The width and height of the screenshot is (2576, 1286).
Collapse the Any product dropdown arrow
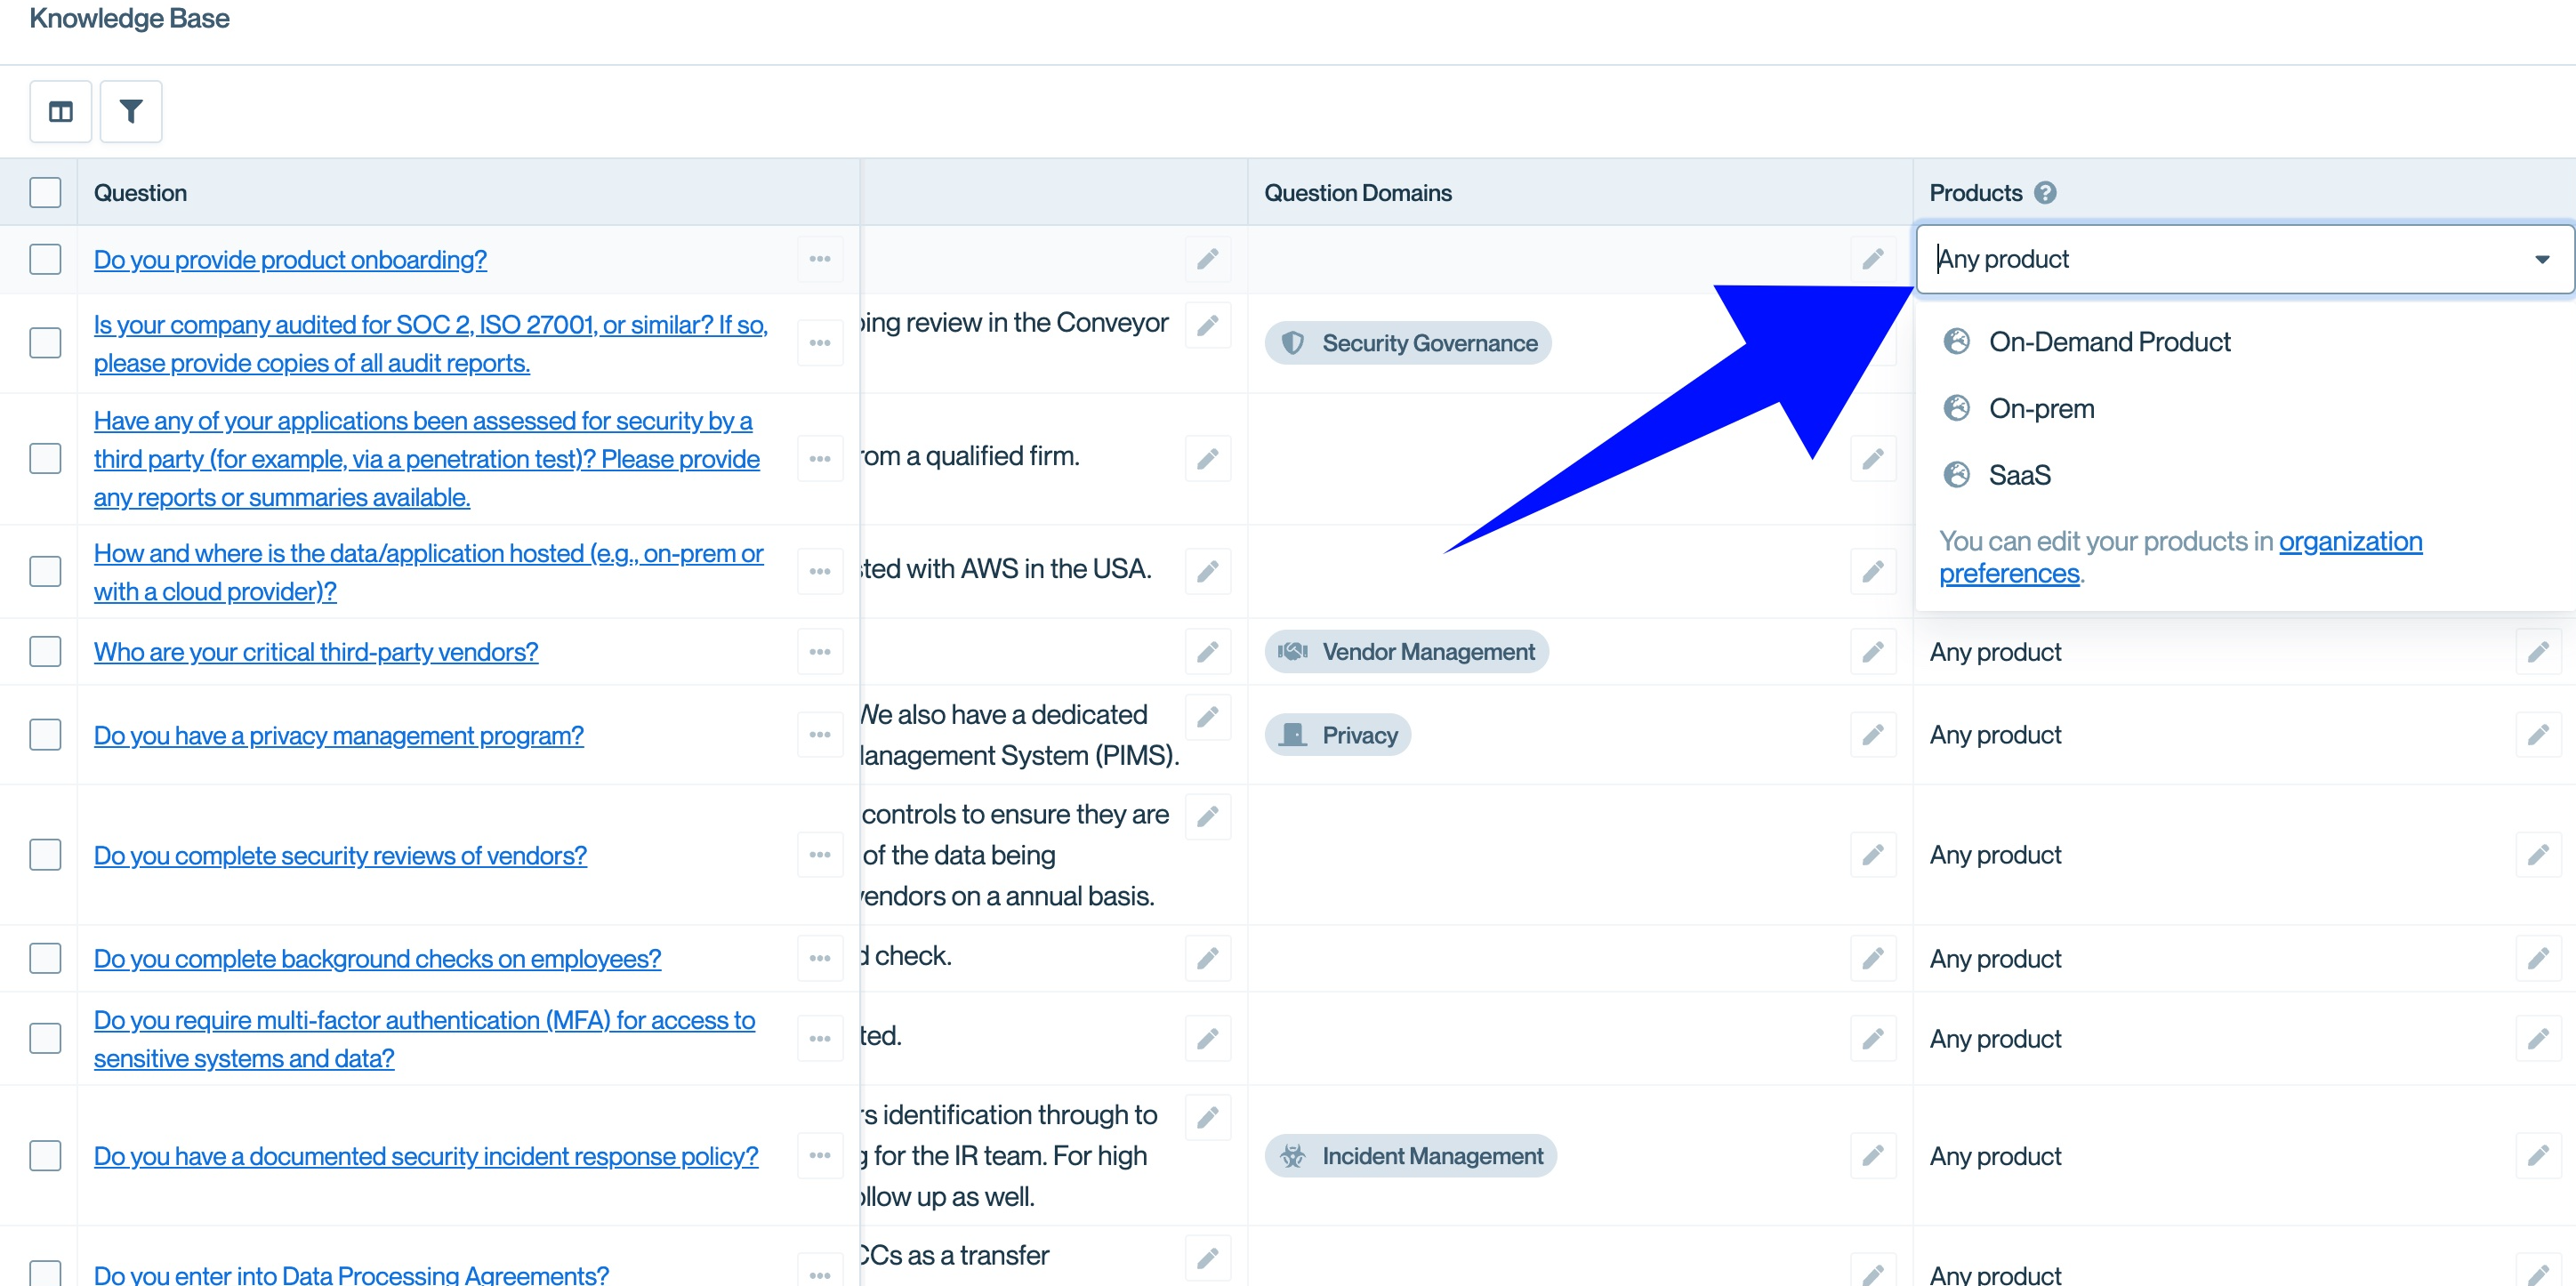pyautogui.click(x=2541, y=259)
